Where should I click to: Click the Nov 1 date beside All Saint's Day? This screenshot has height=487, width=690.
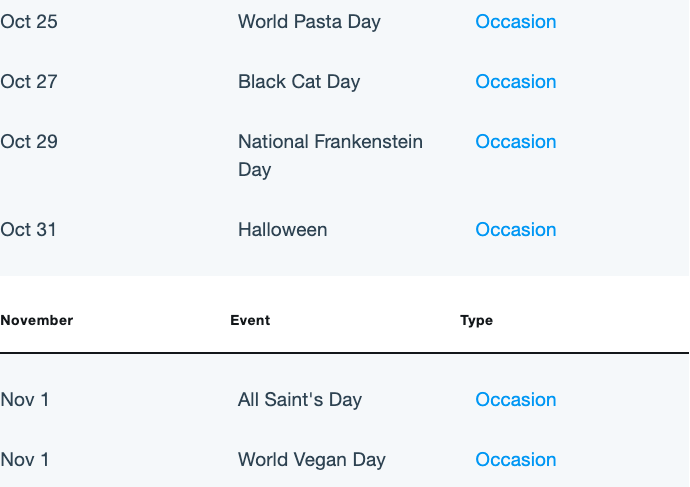click(25, 399)
